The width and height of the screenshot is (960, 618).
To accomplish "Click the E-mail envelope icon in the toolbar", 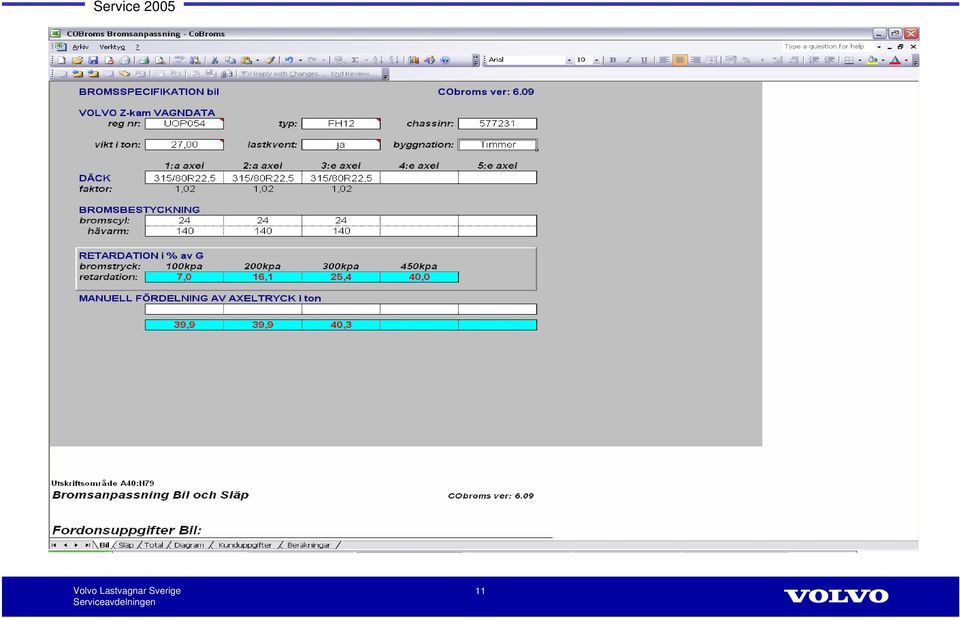I will click(126, 60).
